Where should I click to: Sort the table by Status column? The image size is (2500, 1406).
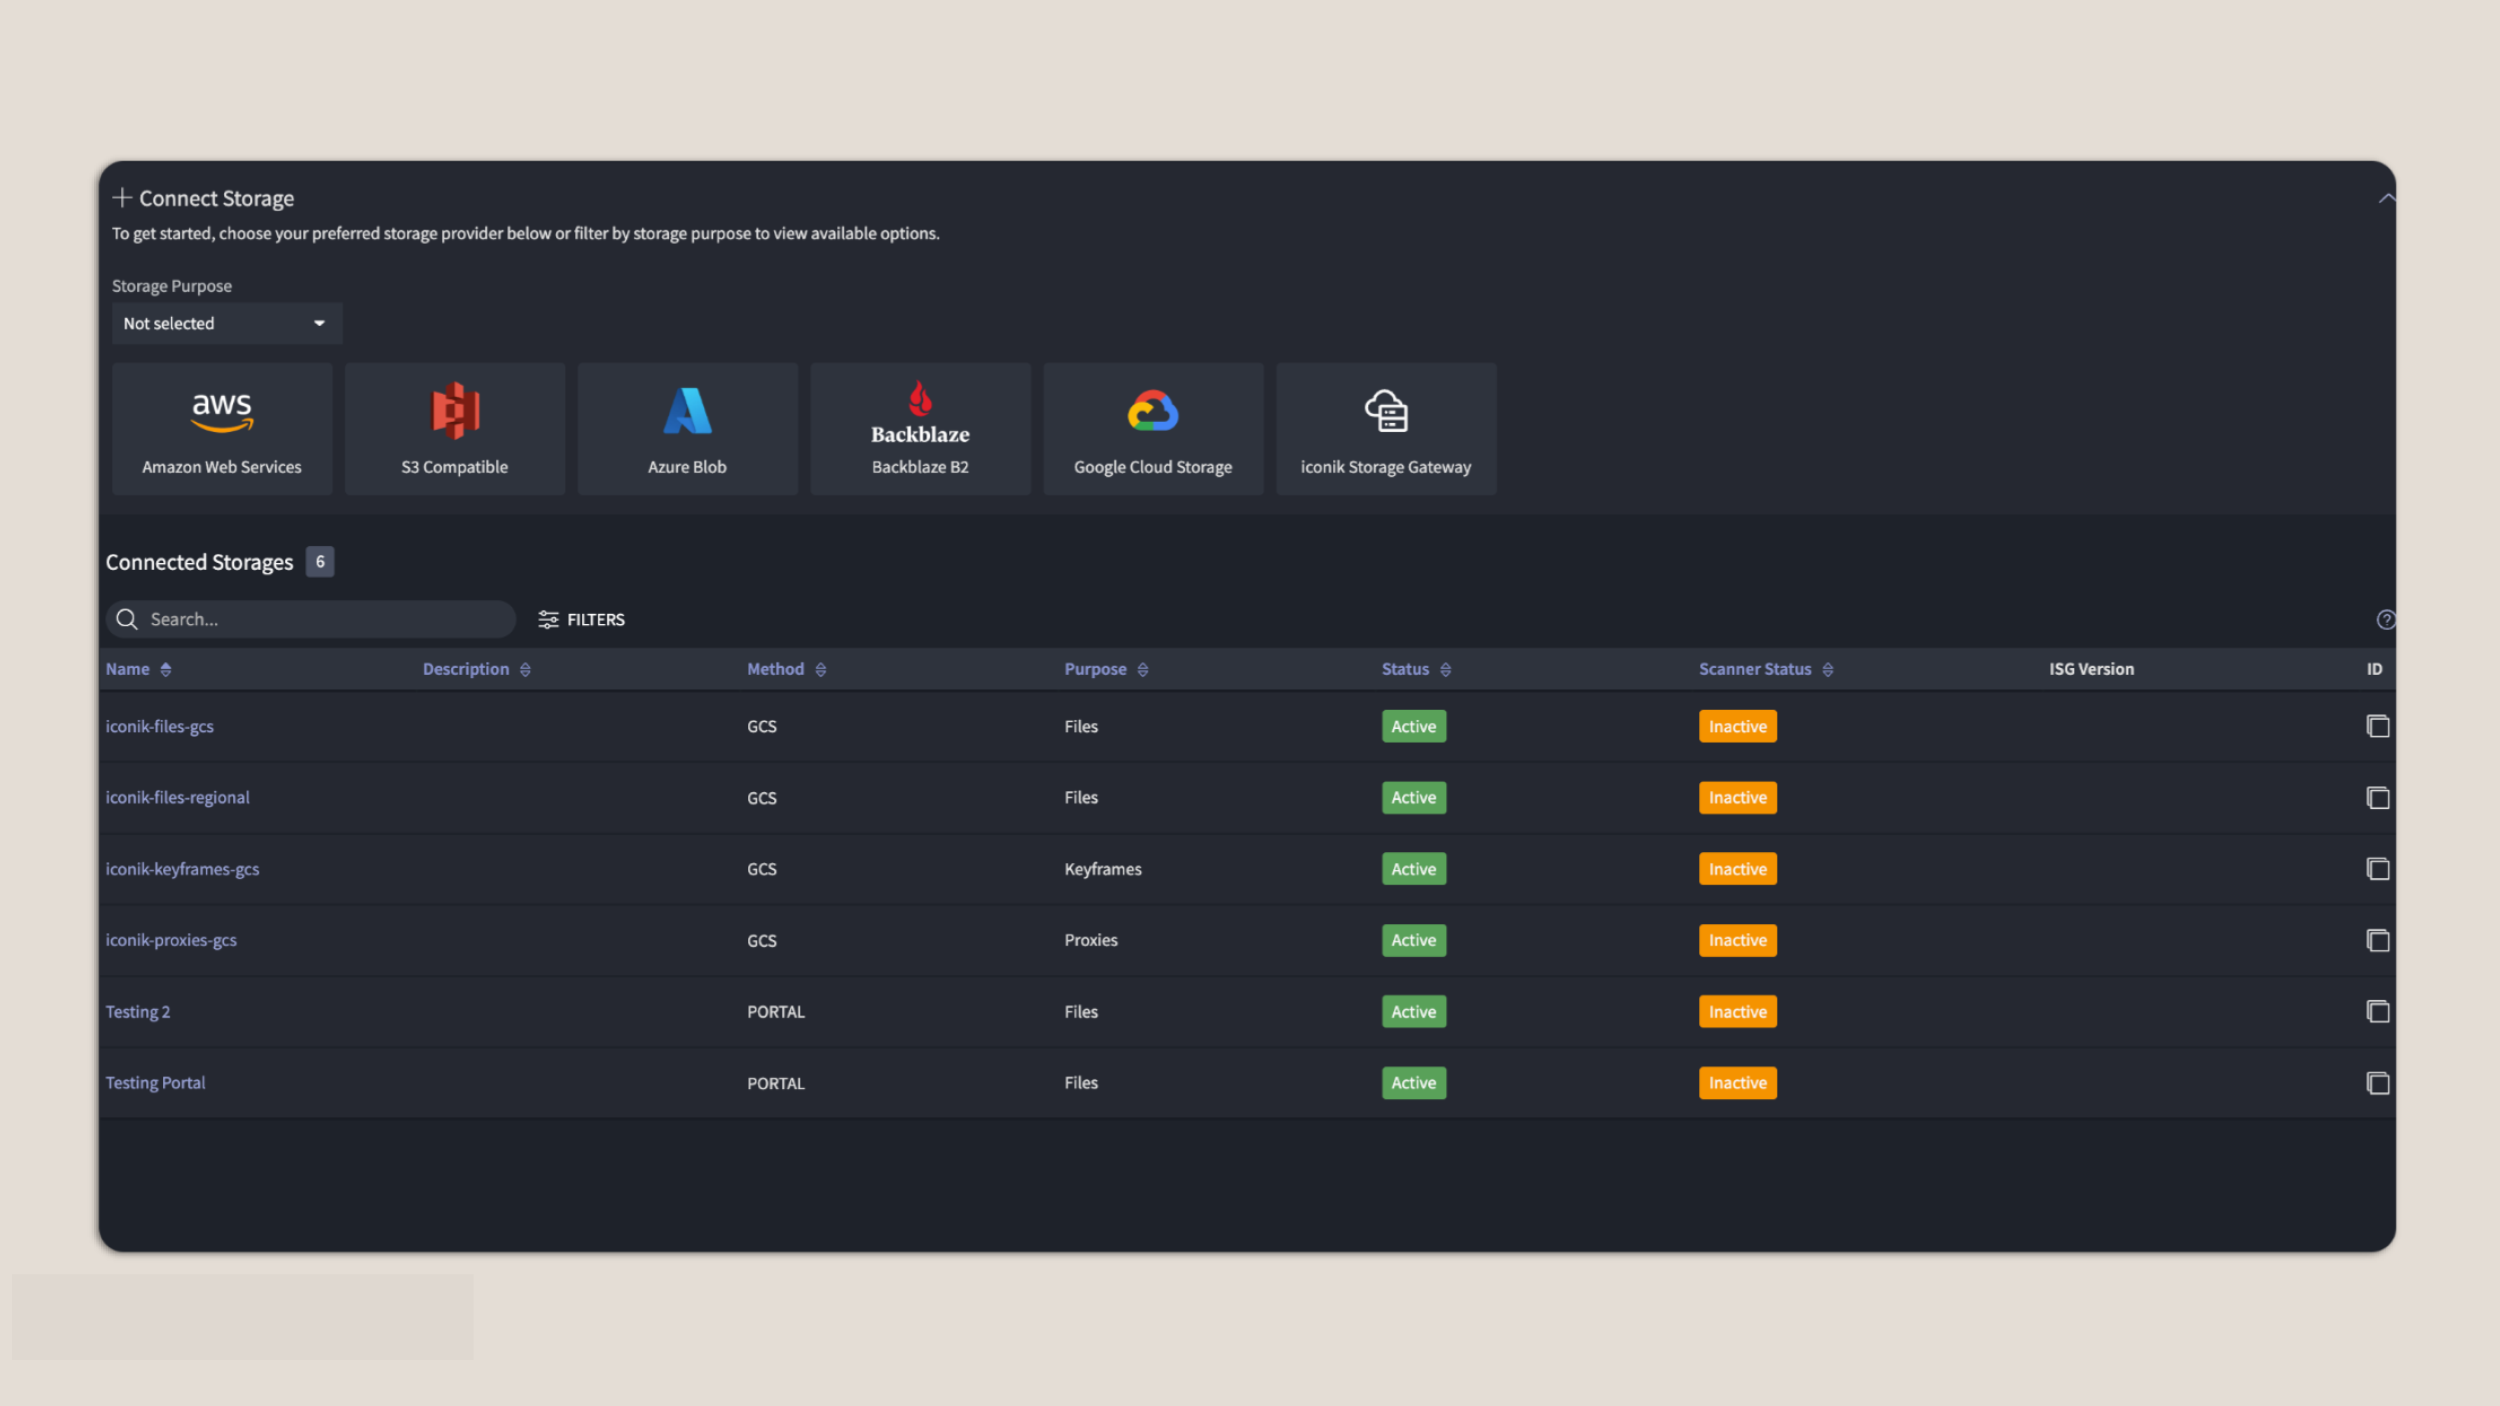click(x=1416, y=669)
